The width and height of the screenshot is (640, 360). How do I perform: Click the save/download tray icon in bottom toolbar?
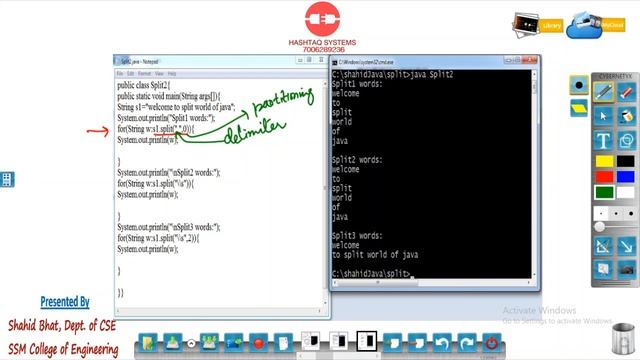tap(173, 343)
